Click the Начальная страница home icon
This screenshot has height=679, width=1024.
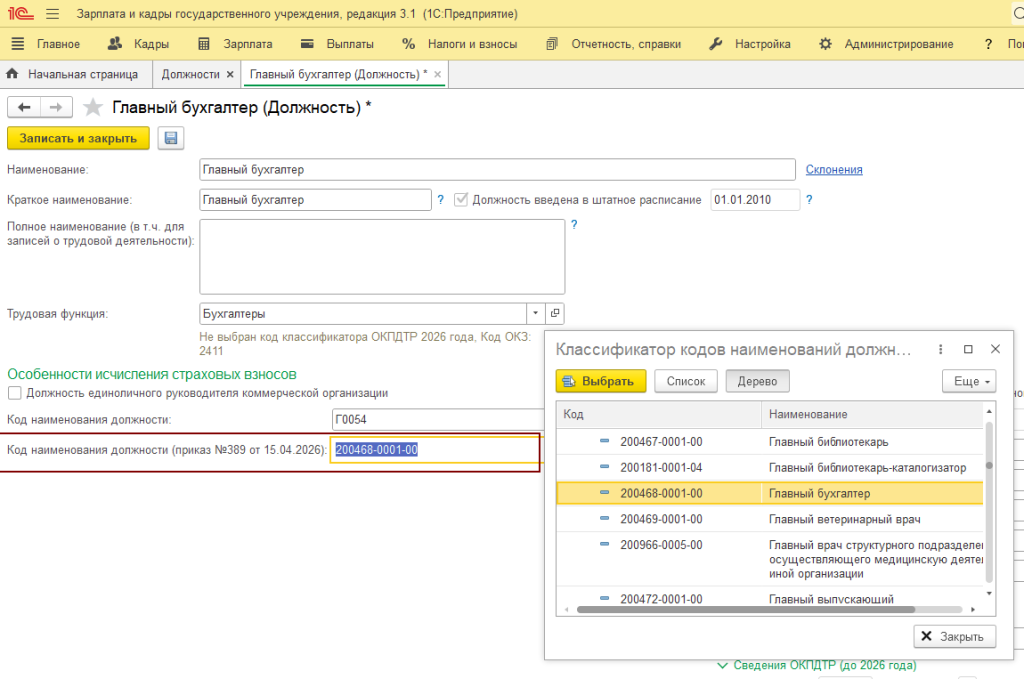point(12,74)
